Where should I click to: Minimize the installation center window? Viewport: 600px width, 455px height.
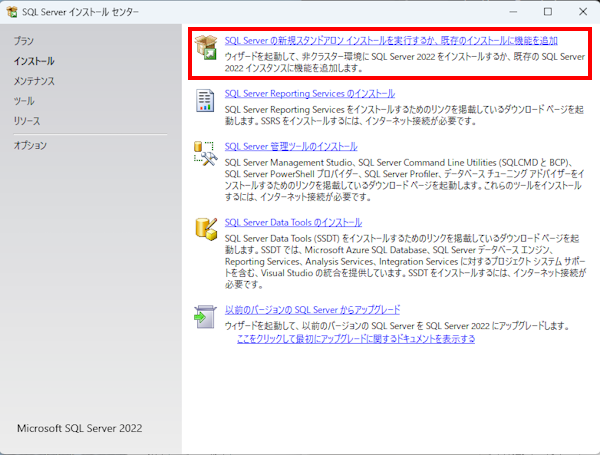coord(514,12)
